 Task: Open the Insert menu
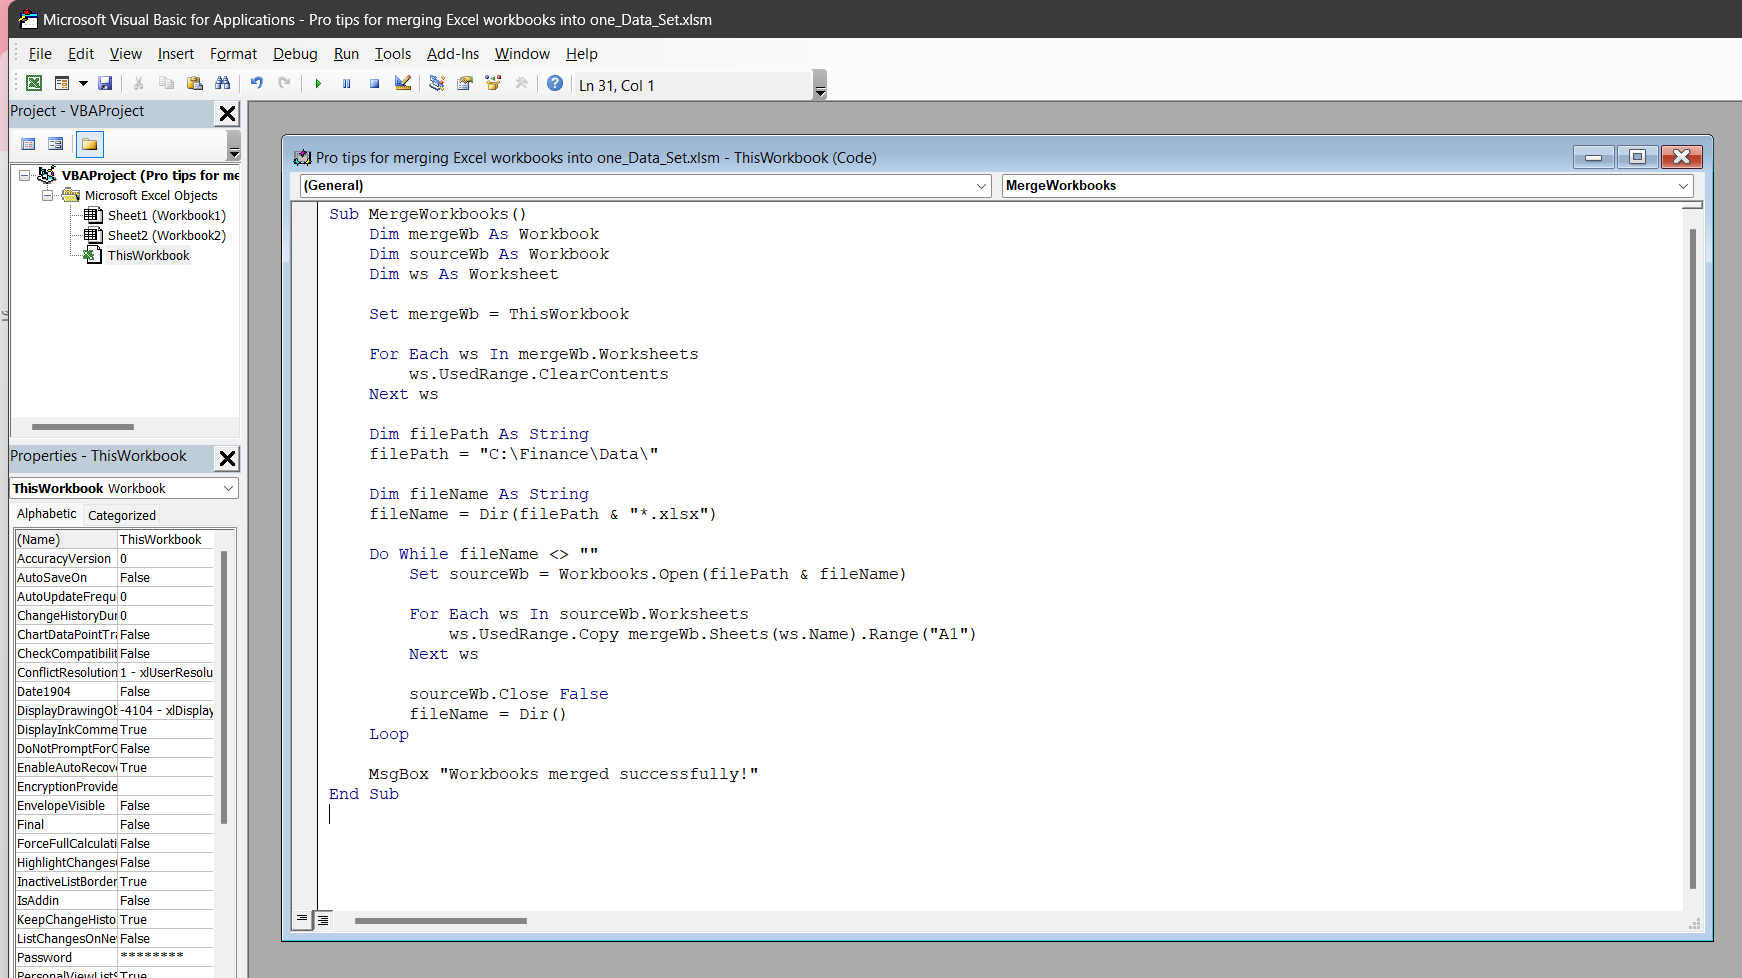point(176,54)
